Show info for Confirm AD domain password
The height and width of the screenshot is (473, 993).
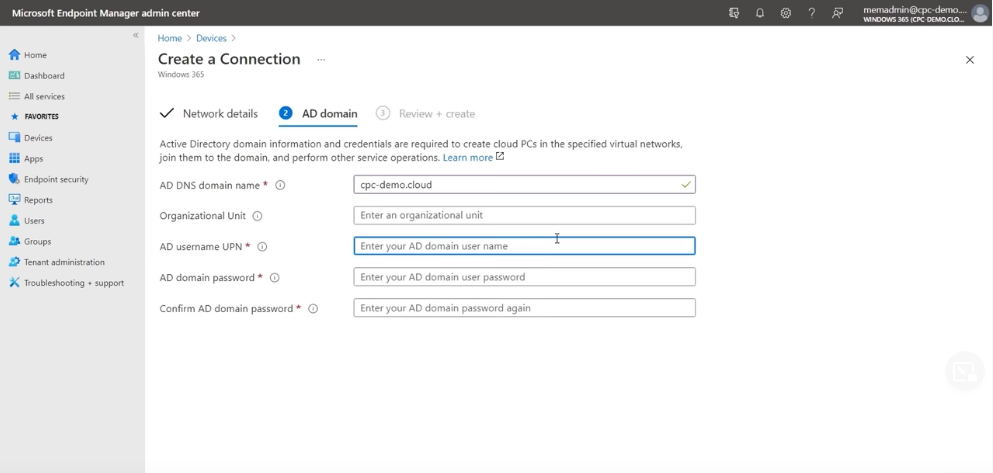313,308
